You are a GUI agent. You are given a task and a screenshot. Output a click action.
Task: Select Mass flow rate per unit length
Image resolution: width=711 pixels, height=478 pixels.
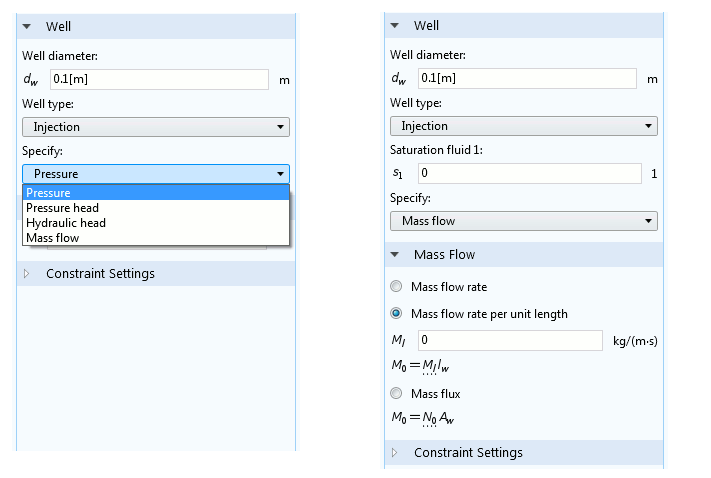tap(397, 313)
